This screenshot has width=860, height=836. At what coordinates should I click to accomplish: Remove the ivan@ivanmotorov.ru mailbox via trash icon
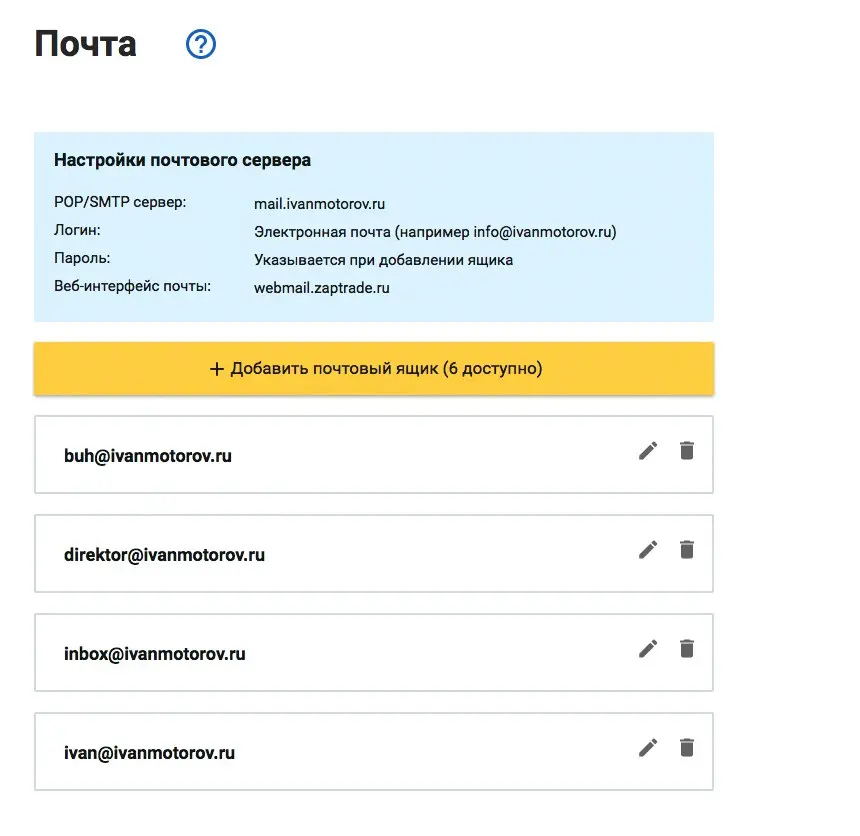(x=686, y=747)
